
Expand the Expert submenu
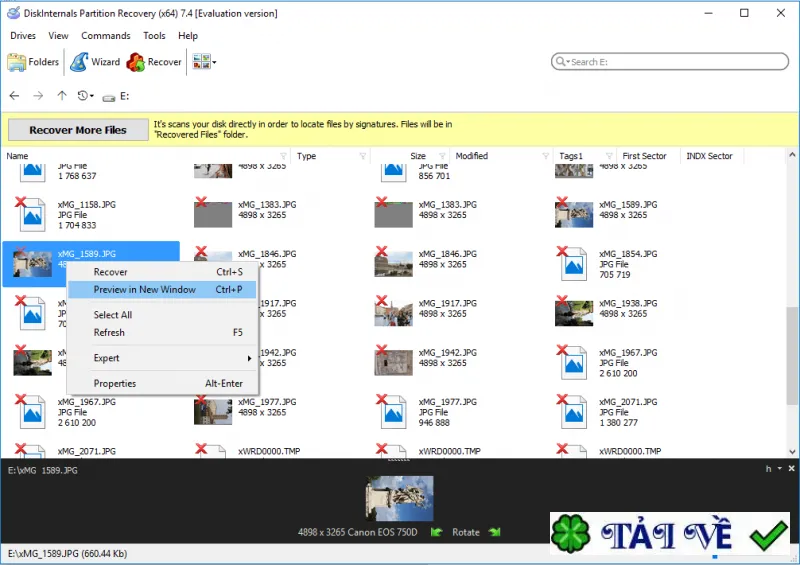(x=162, y=358)
